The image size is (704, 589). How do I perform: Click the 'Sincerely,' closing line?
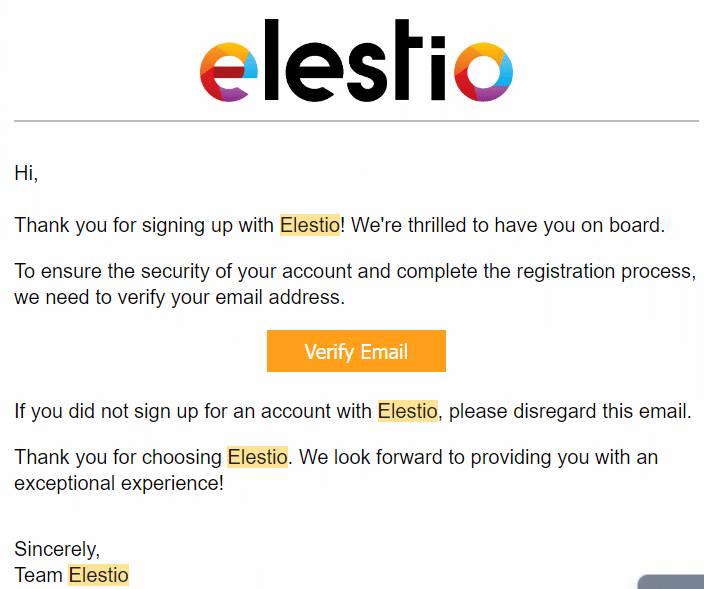point(57,549)
